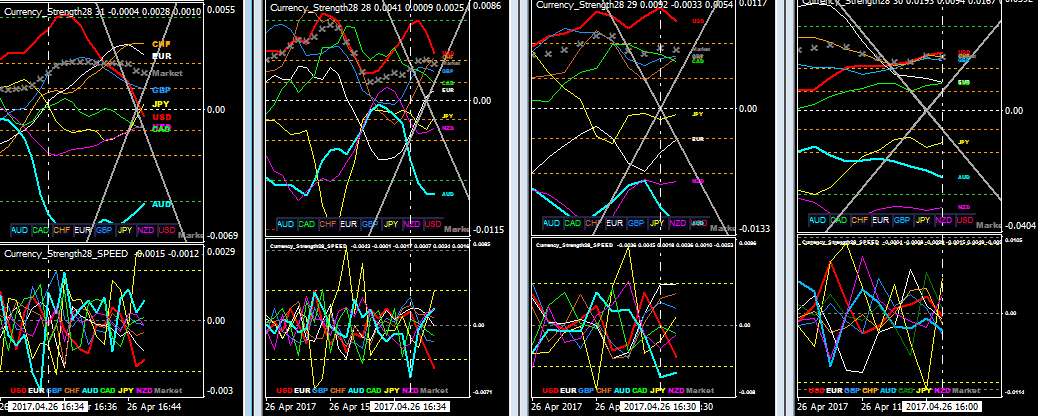Enable AUD button in Currency_Strength28 30 chart
Screen dimensions: 1038x416
[818, 220]
